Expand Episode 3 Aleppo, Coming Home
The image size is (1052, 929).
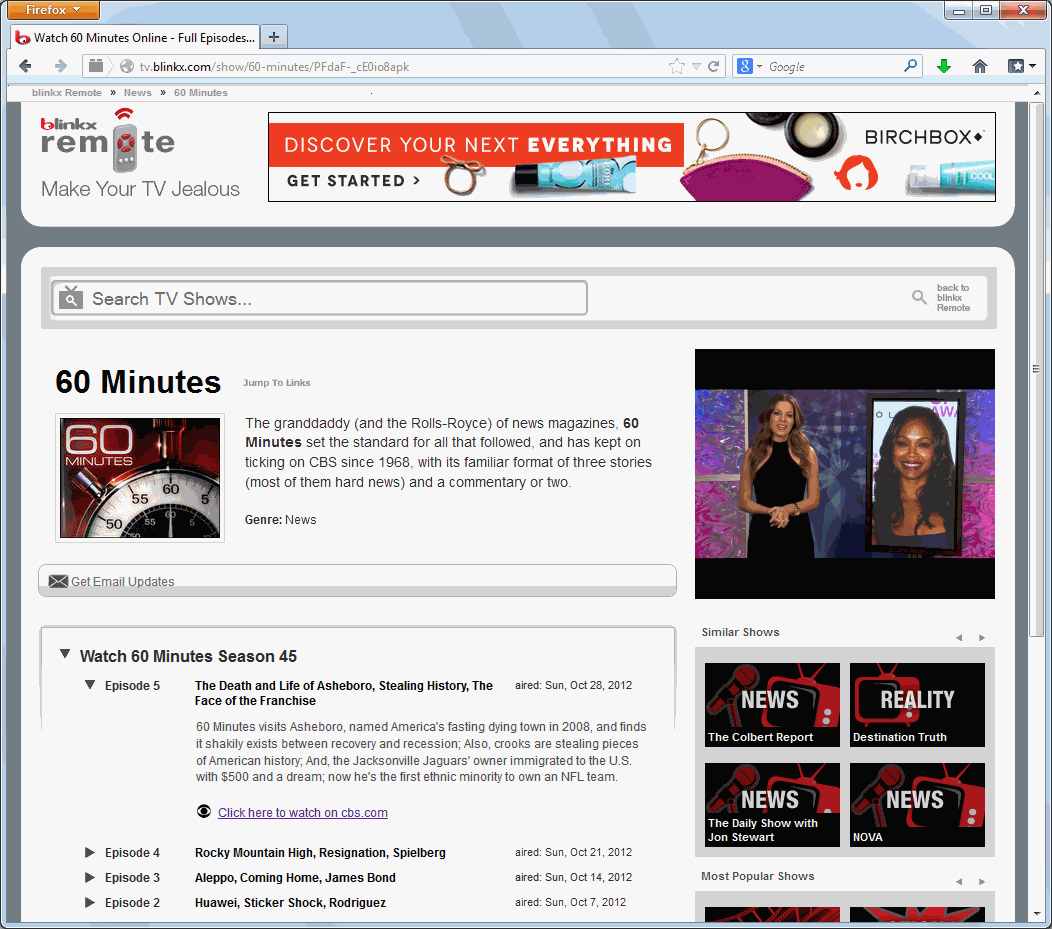(x=90, y=877)
